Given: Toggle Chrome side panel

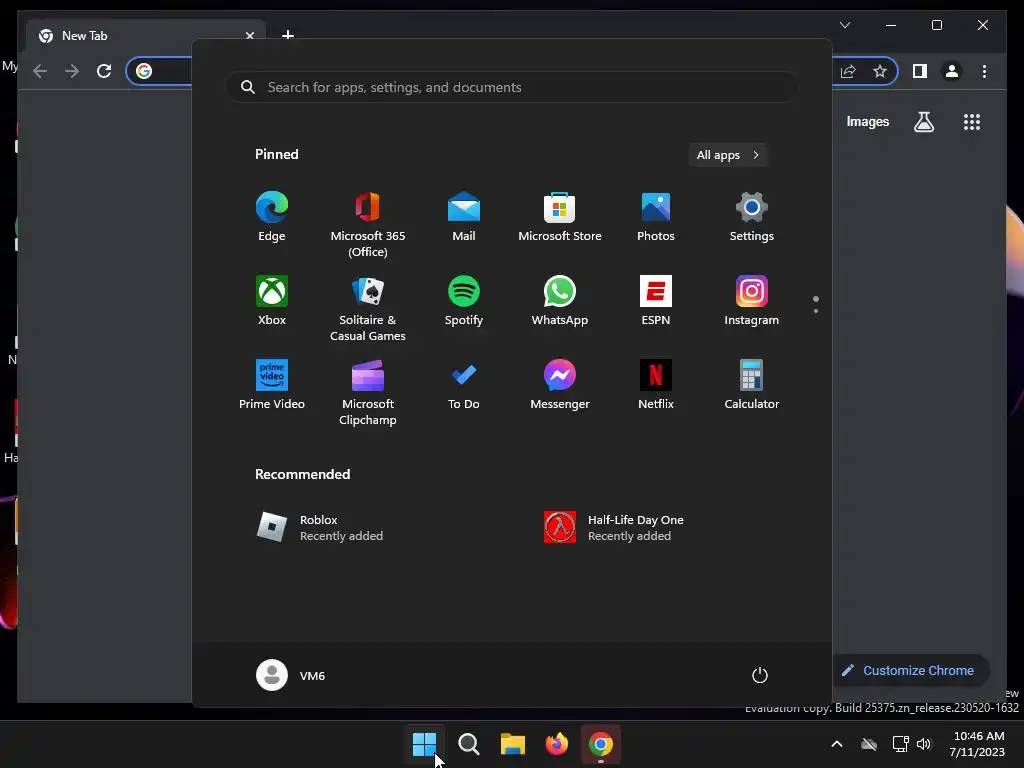Looking at the screenshot, I should click(920, 71).
